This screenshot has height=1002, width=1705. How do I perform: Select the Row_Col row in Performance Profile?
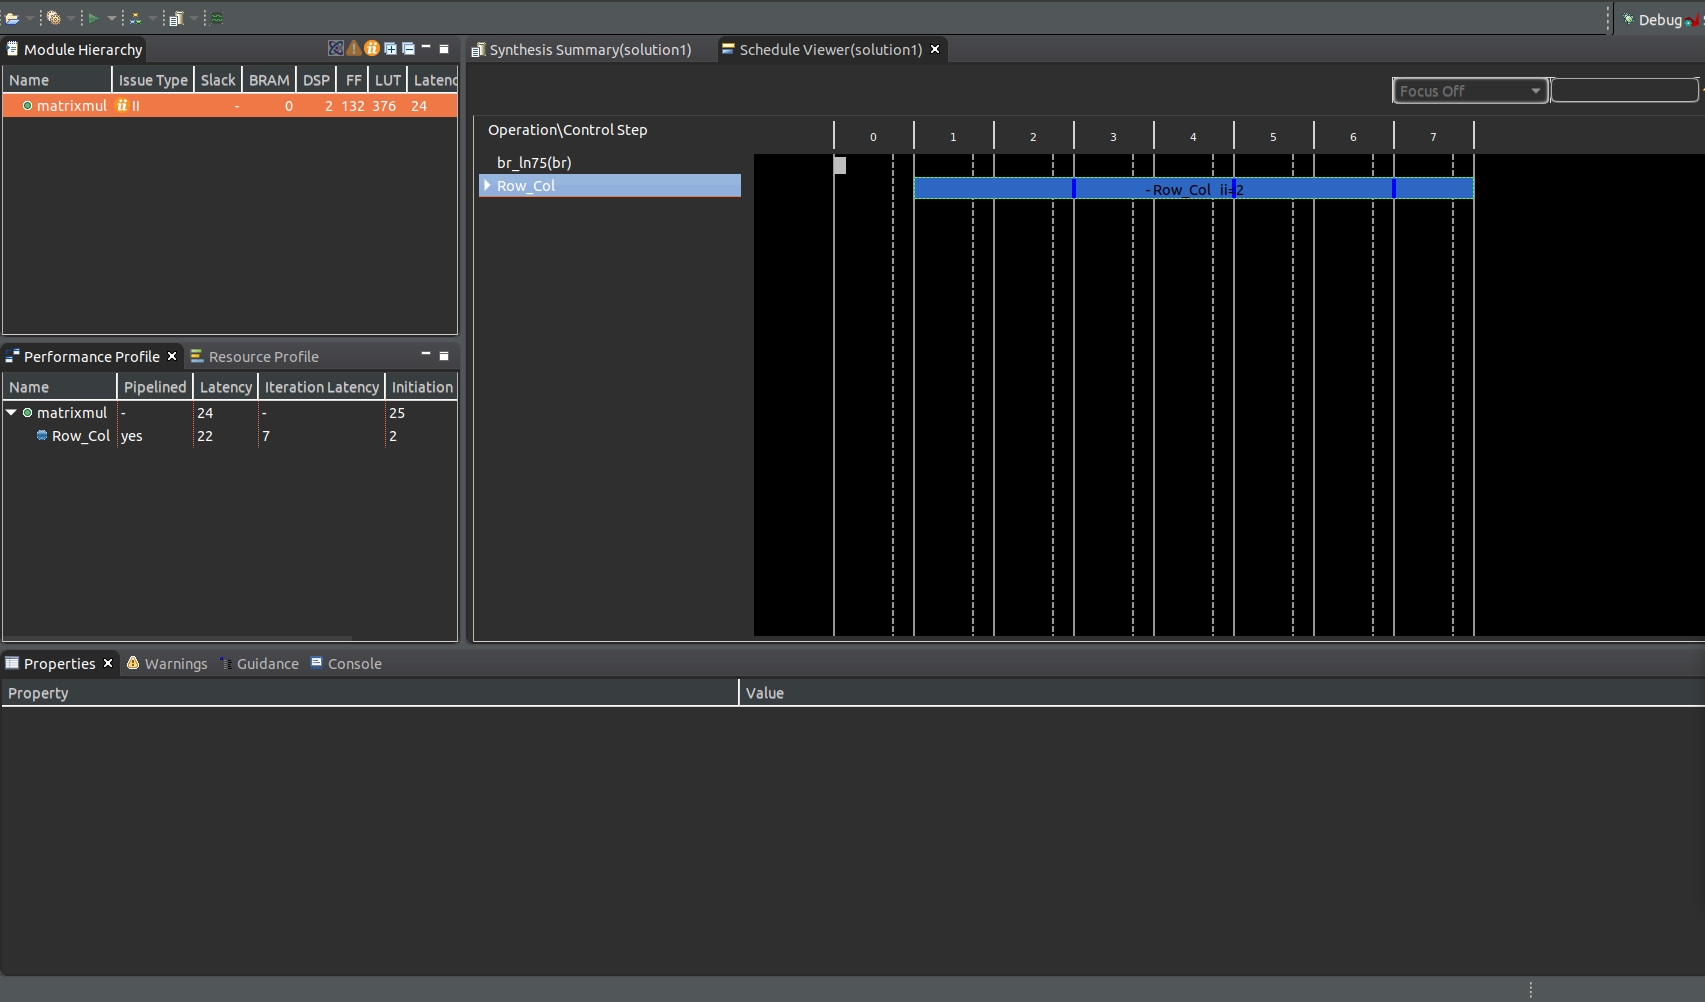pyautogui.click(x=78, y=436)
